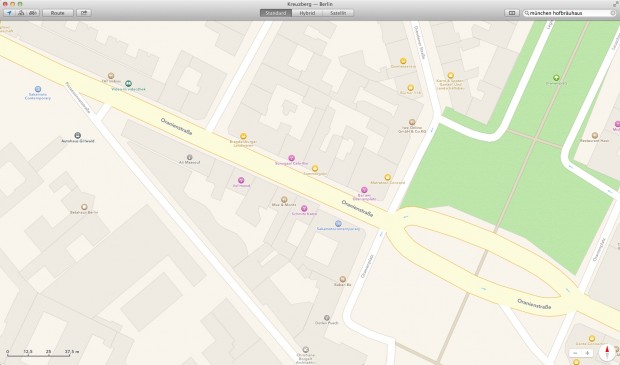Select pink pin left of Max & Moritz
Image resolution: width=620 pixels, height=365 pixels.
(241, 180)
